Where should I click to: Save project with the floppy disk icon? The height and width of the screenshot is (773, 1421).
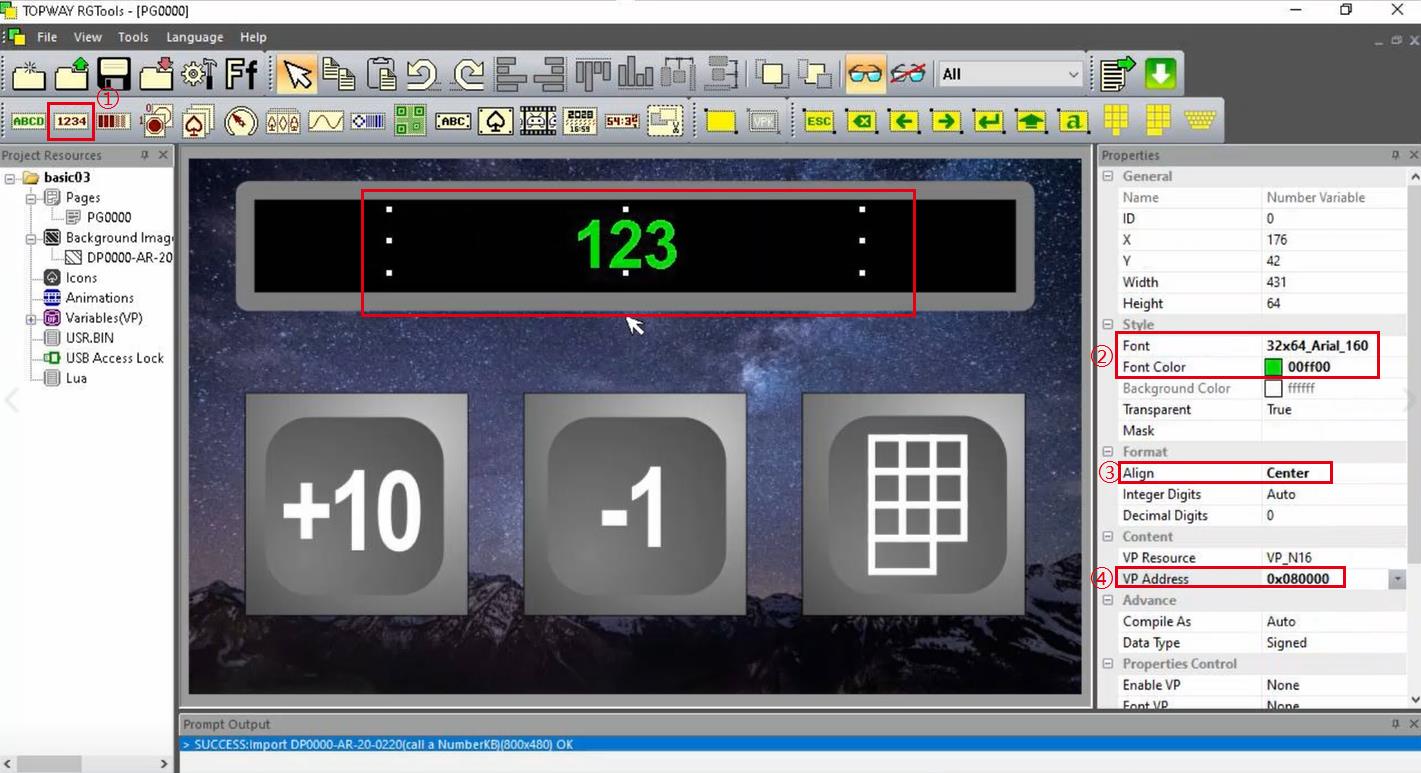(115, 74)
